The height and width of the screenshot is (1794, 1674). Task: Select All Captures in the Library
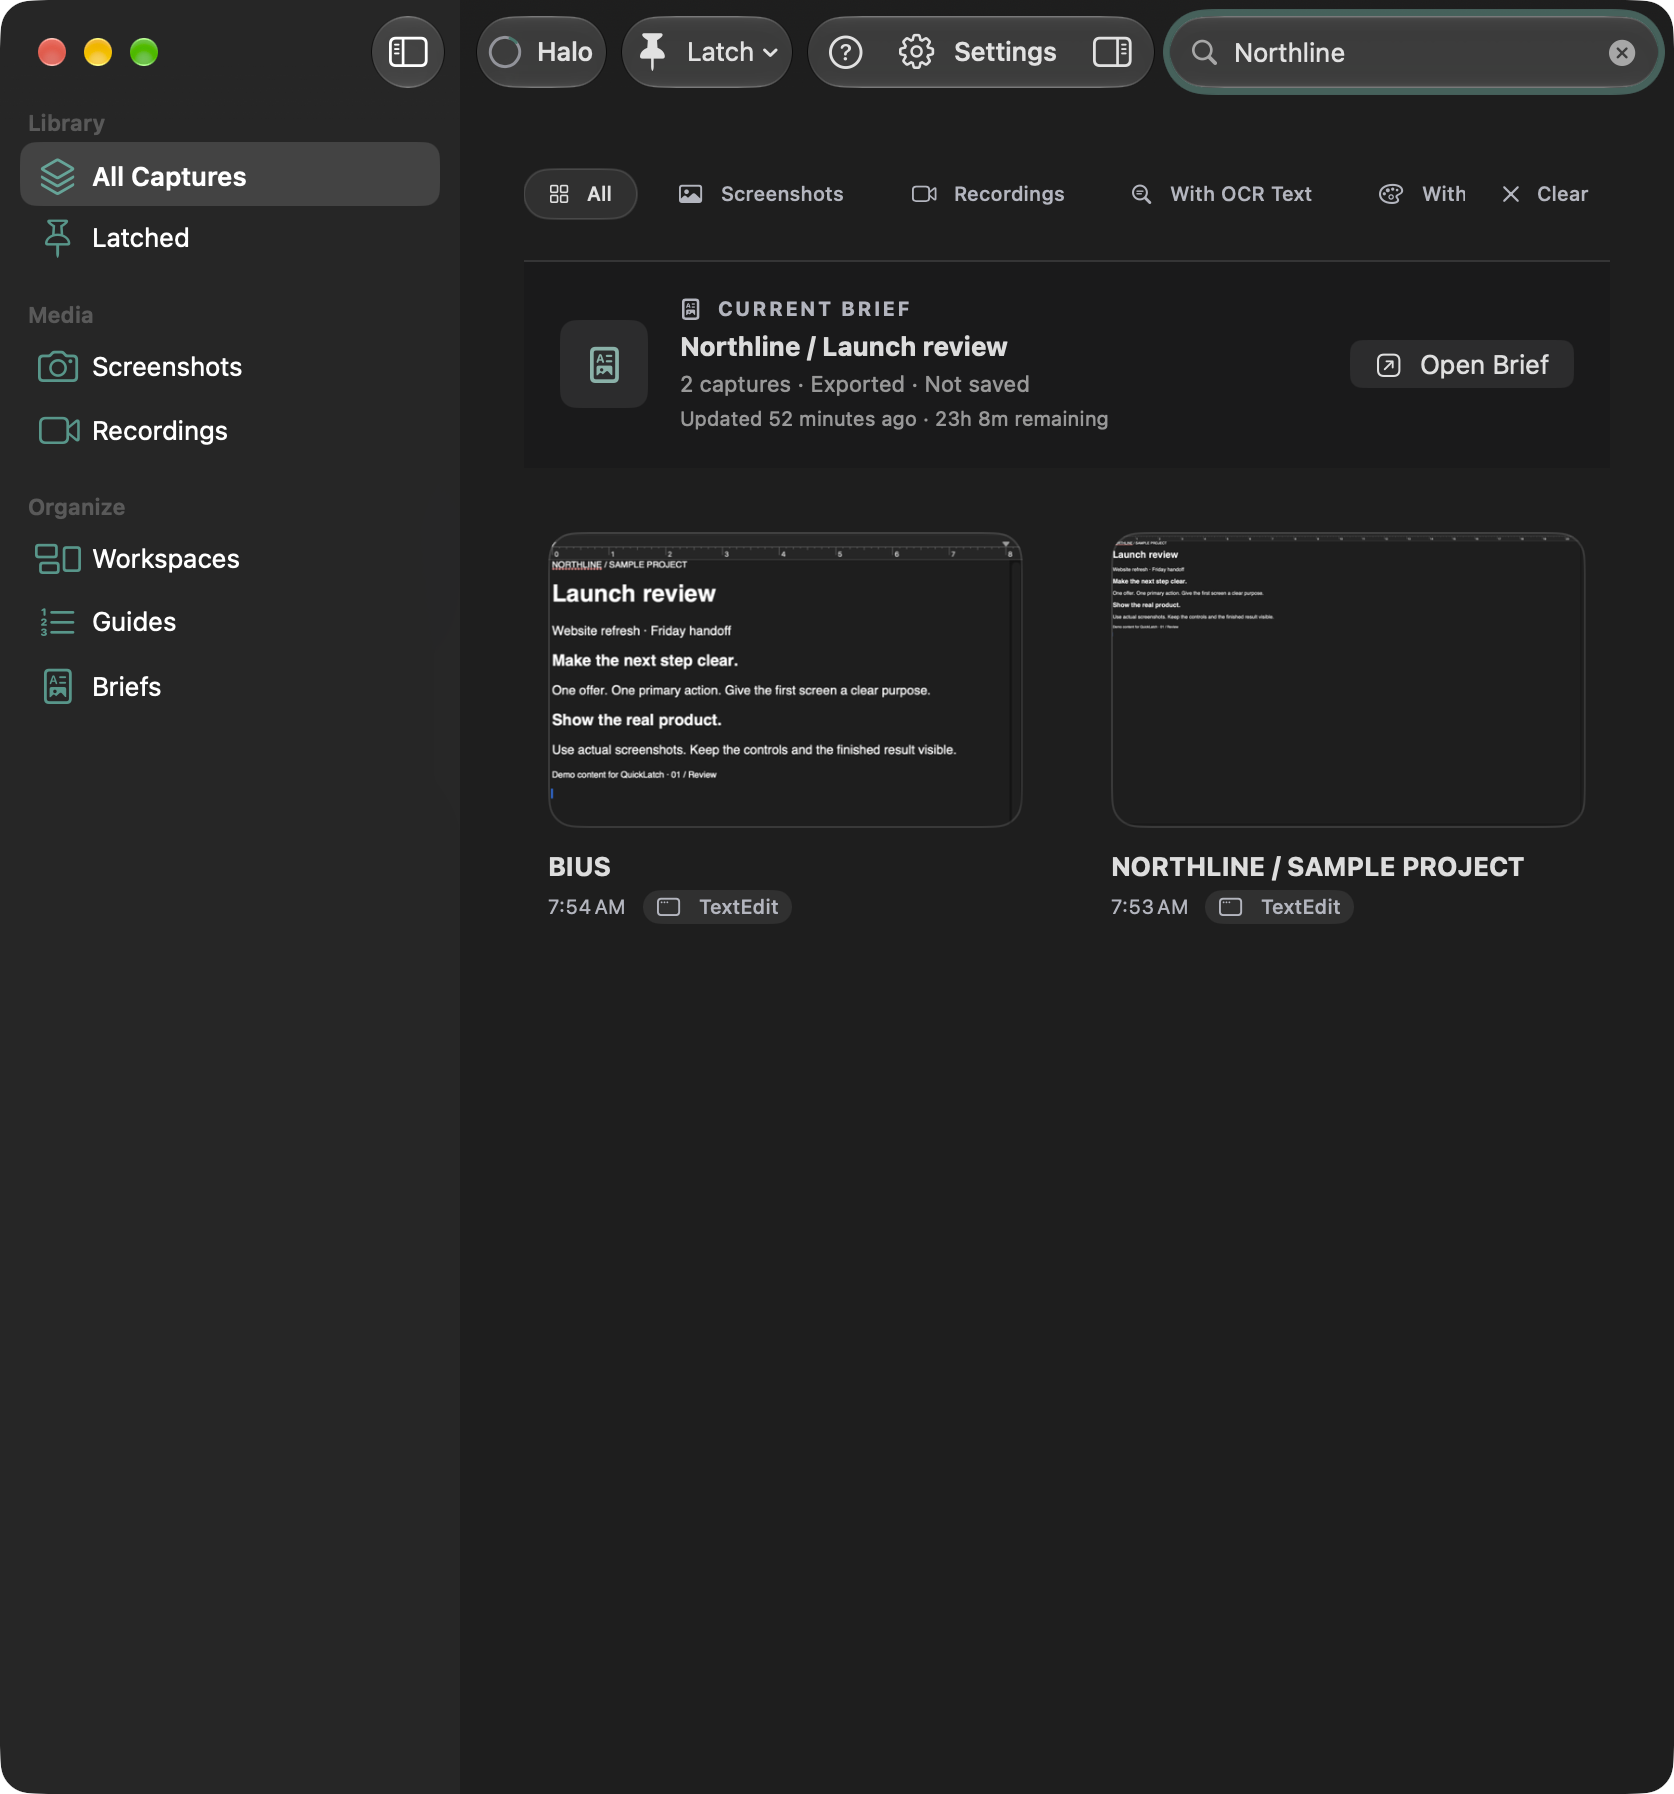coord(230,175)
